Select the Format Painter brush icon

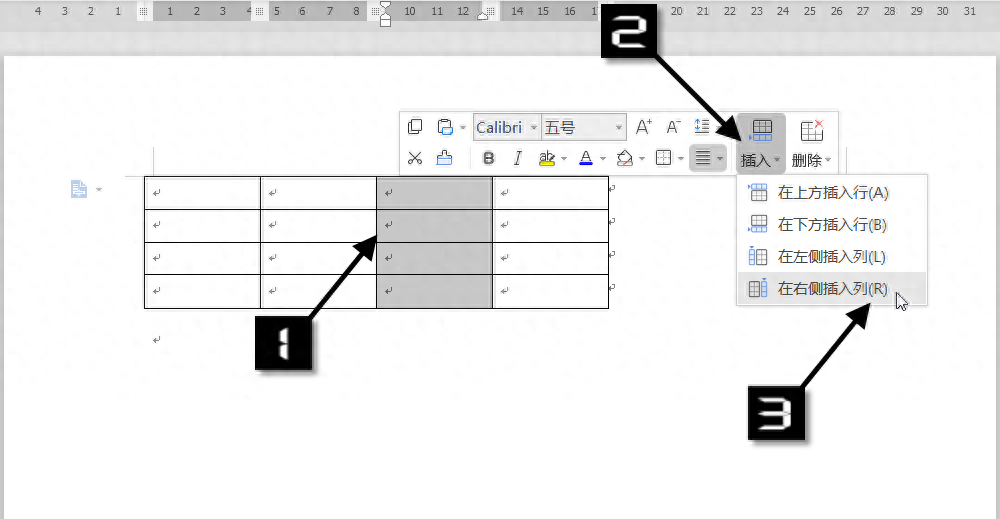click(445, 158)
